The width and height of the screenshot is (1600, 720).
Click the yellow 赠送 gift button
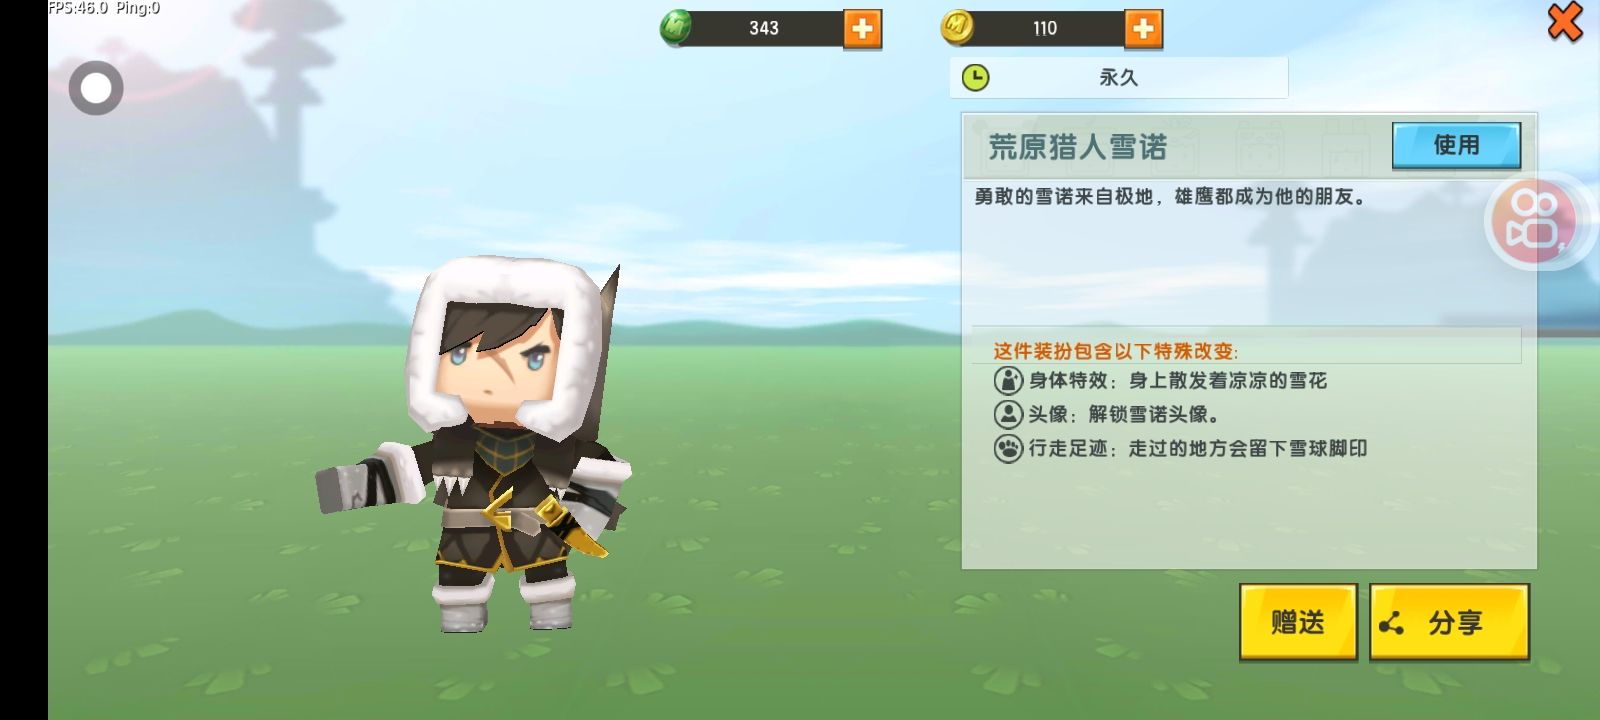[x=1298, y=622]
